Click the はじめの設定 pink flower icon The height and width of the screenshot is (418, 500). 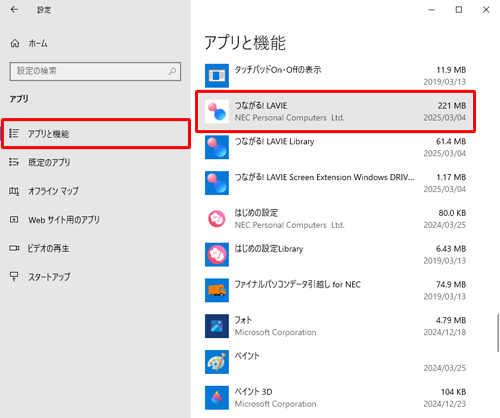(217, 219)
